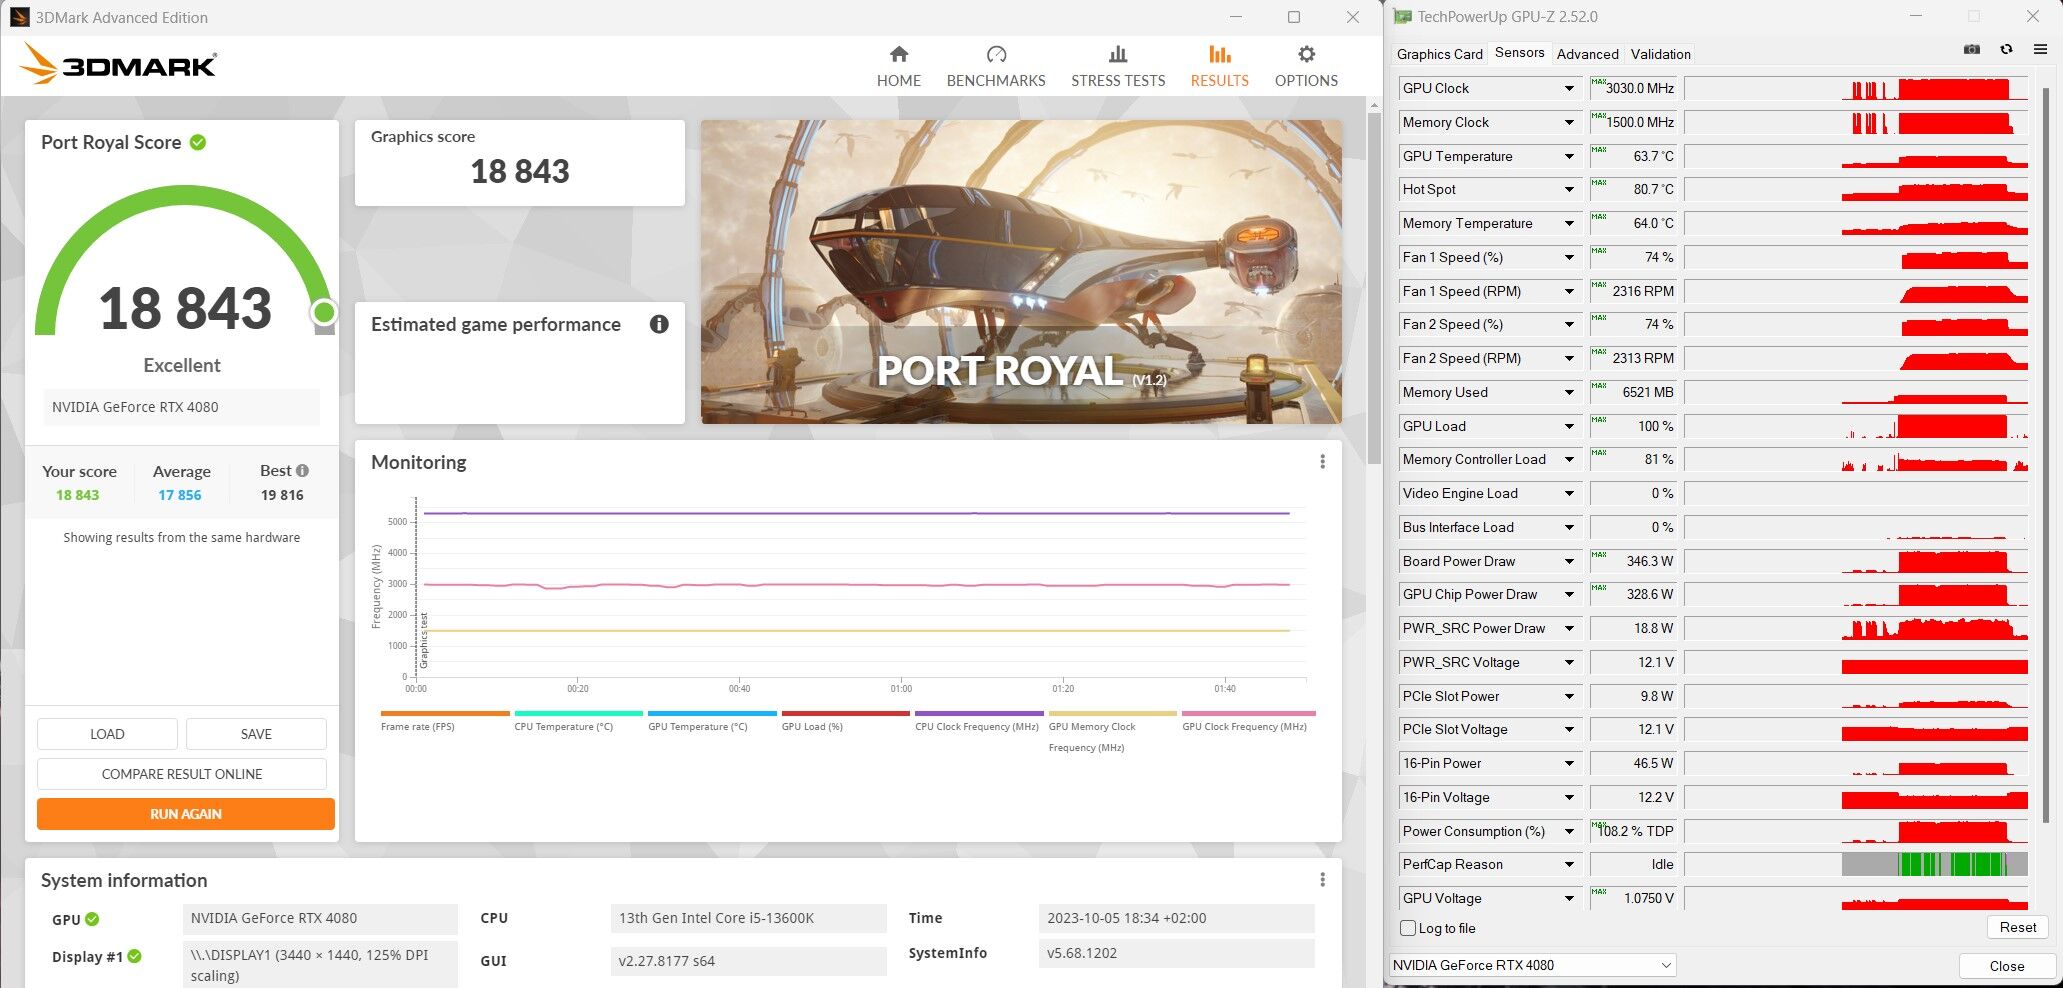Screen dimensions: 2063x988
Task: Open the Memory Used sensor dropdown
Action: [x=1569, y=393]
